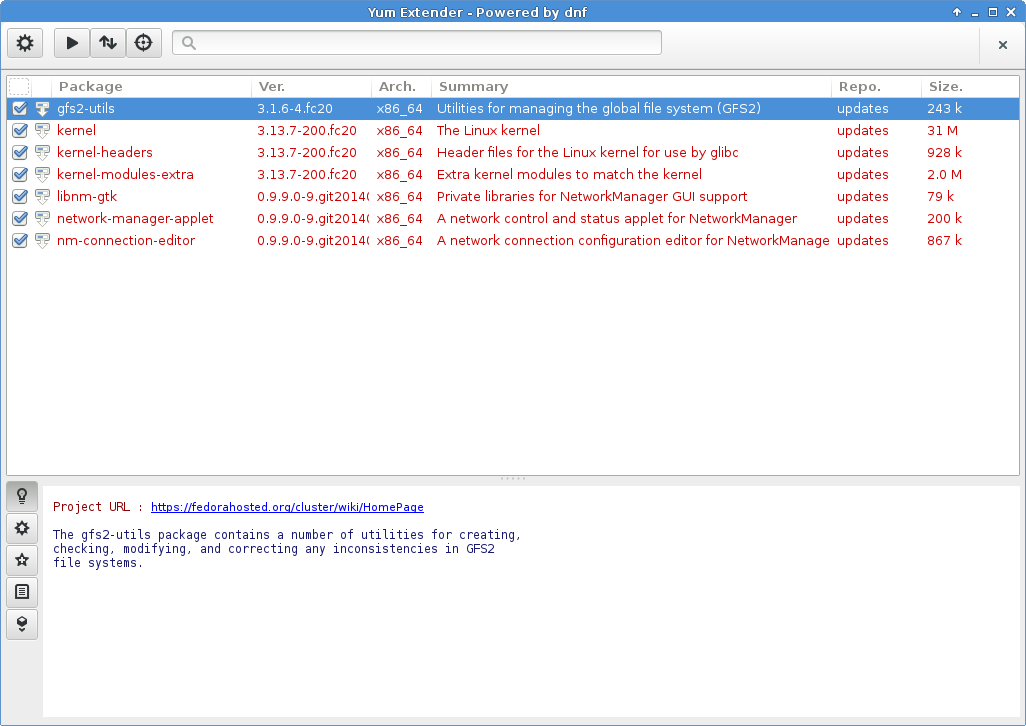Uncheck the libnm-gtk package checkbox
This screenshot has width=1026, height=726.
[20, 196]
